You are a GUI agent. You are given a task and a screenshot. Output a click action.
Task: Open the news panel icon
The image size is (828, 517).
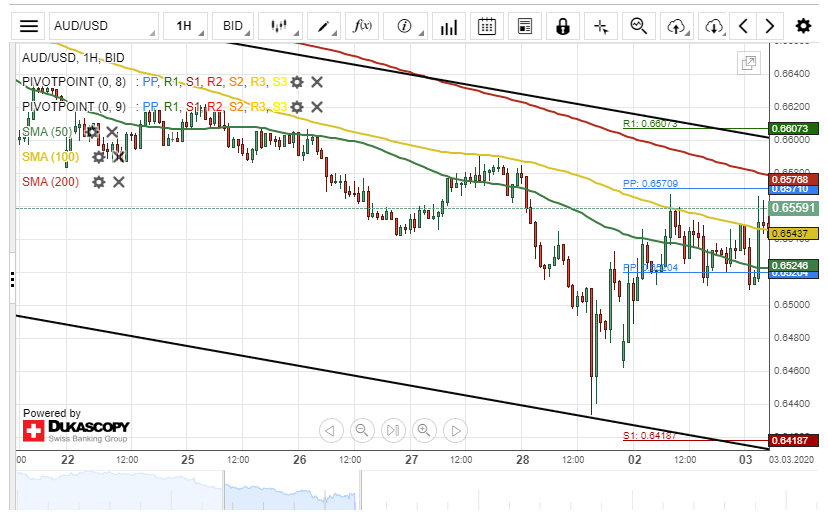pos(525,26)
